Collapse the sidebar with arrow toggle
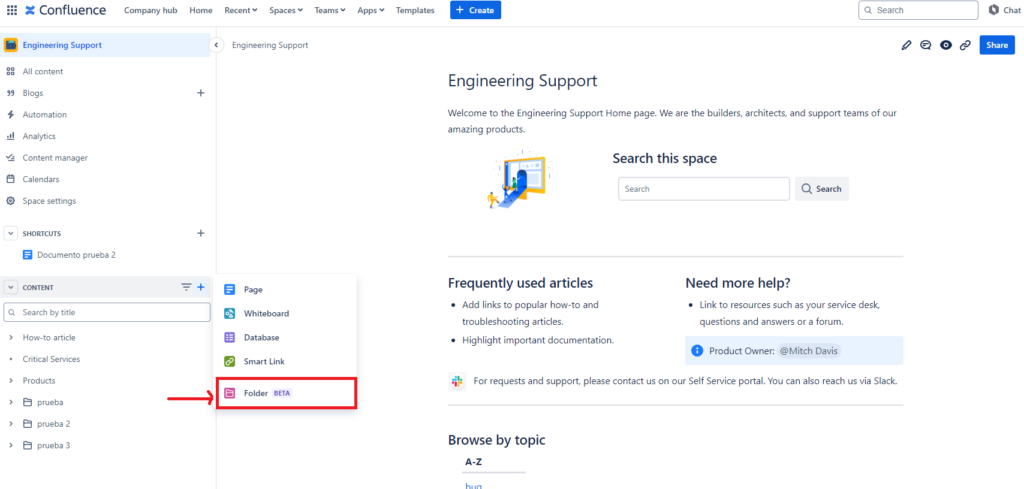 click(x=216, y=45)
